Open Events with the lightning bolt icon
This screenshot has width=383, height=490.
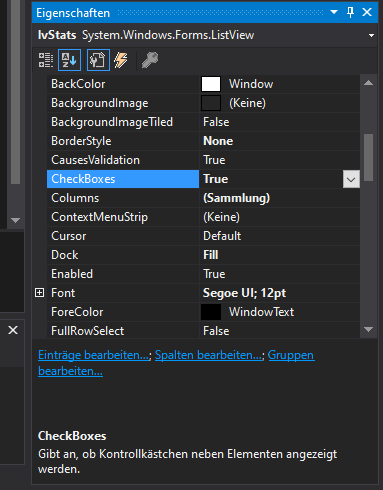point(121,60)
